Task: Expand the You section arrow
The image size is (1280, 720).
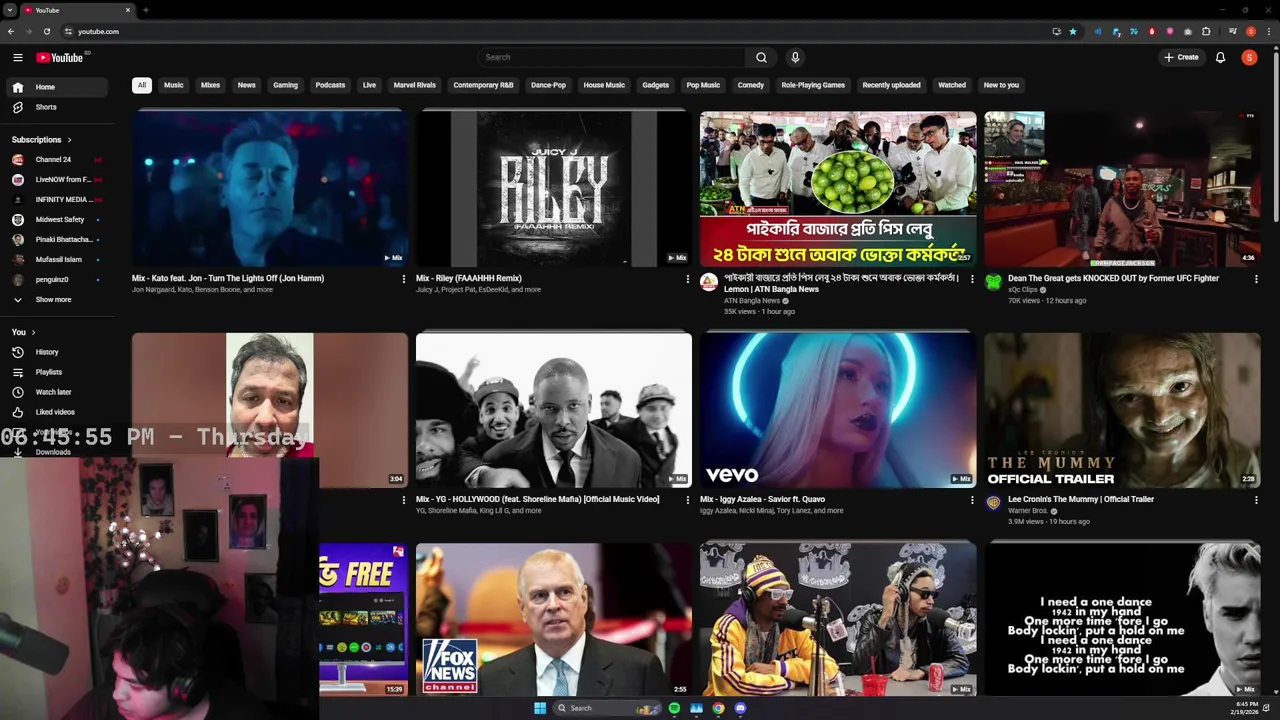Action: pyautogui.click(x=33, y=332)
